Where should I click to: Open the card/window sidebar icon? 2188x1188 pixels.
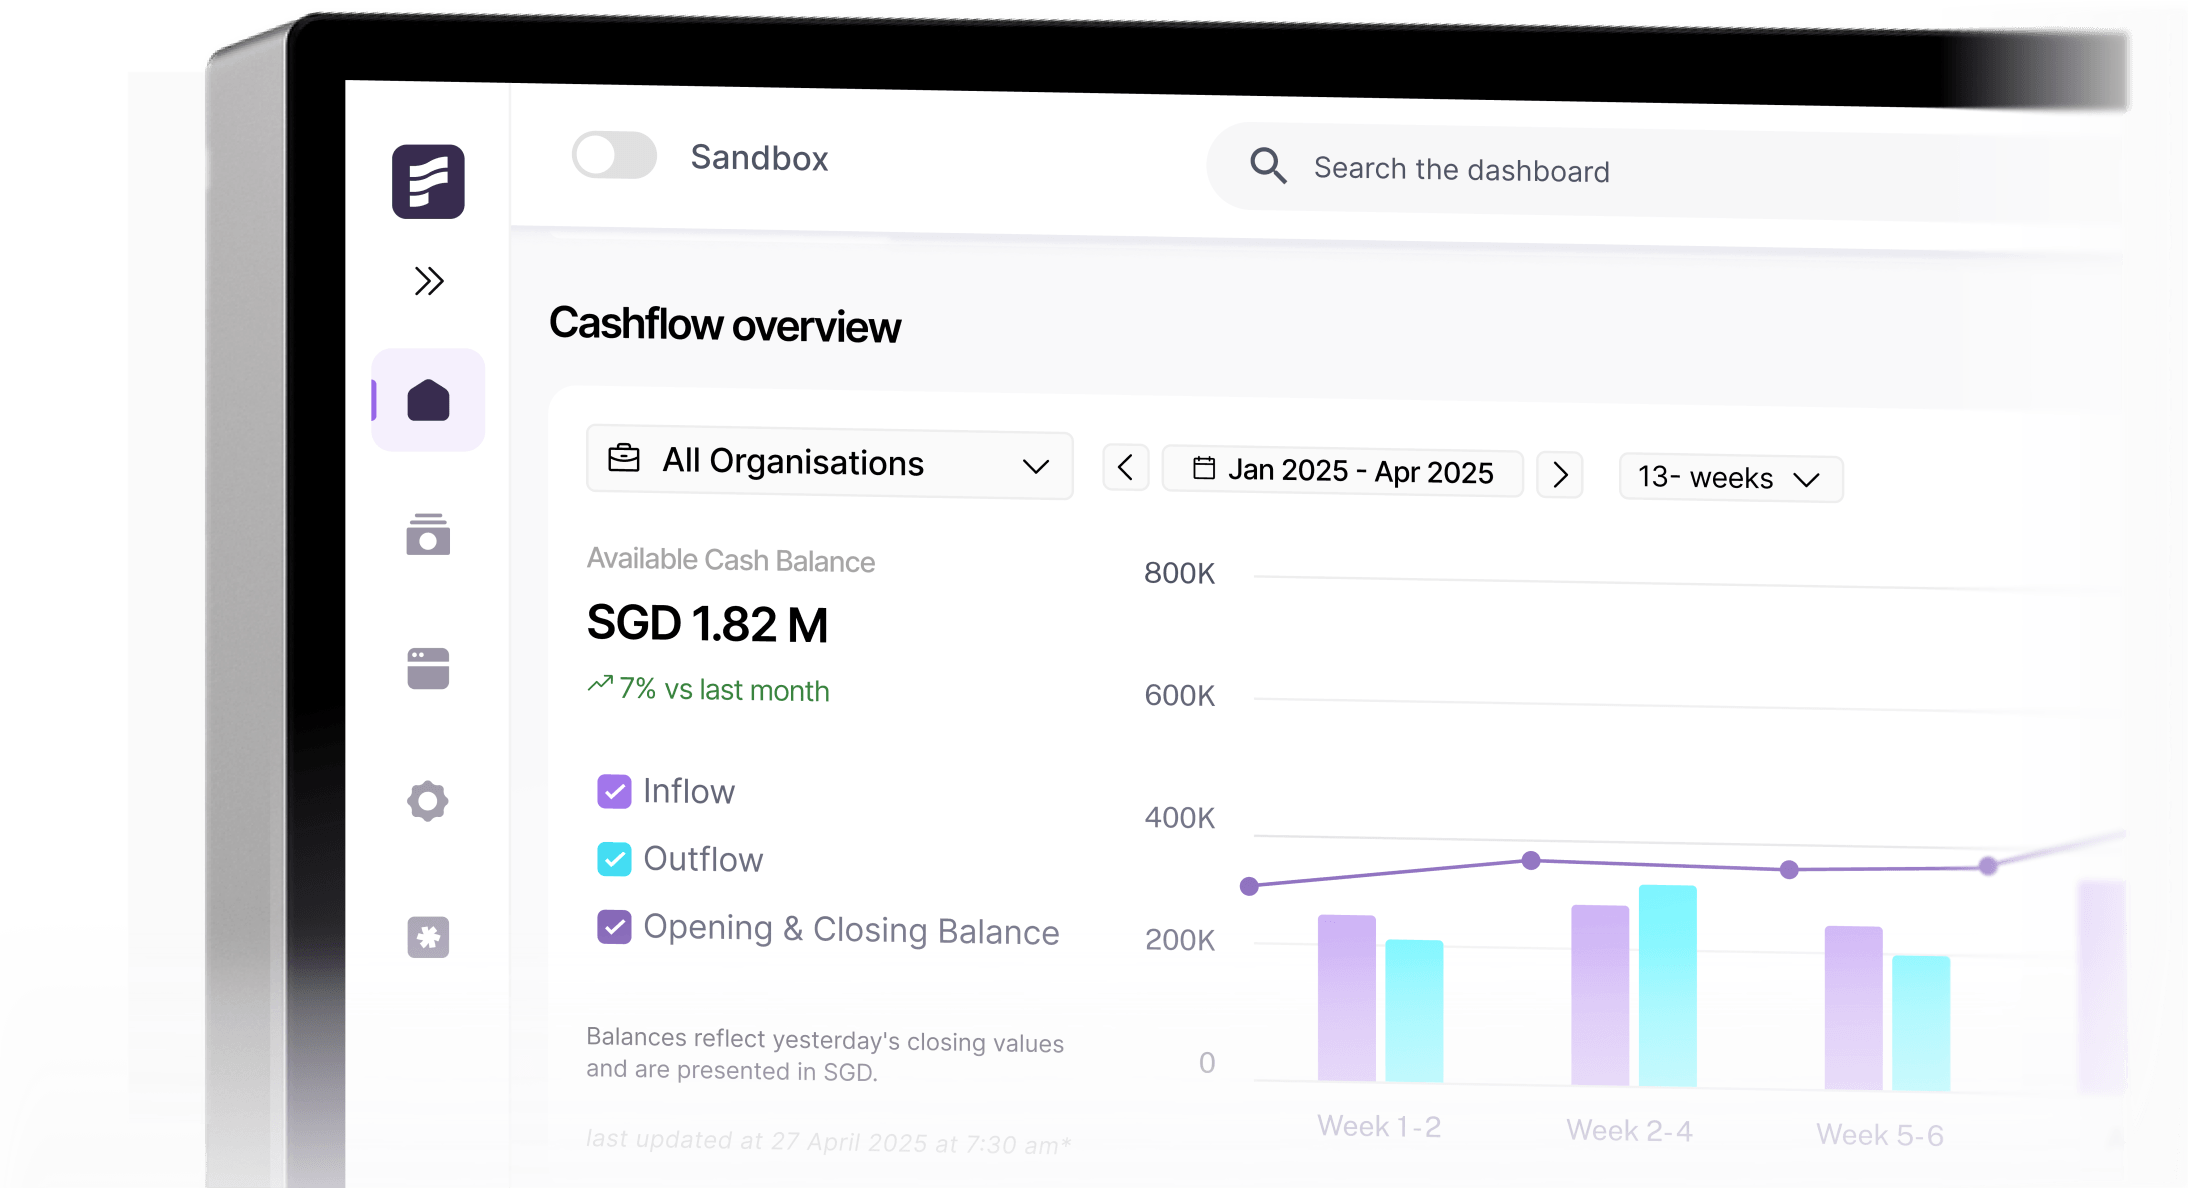[428, 668]
